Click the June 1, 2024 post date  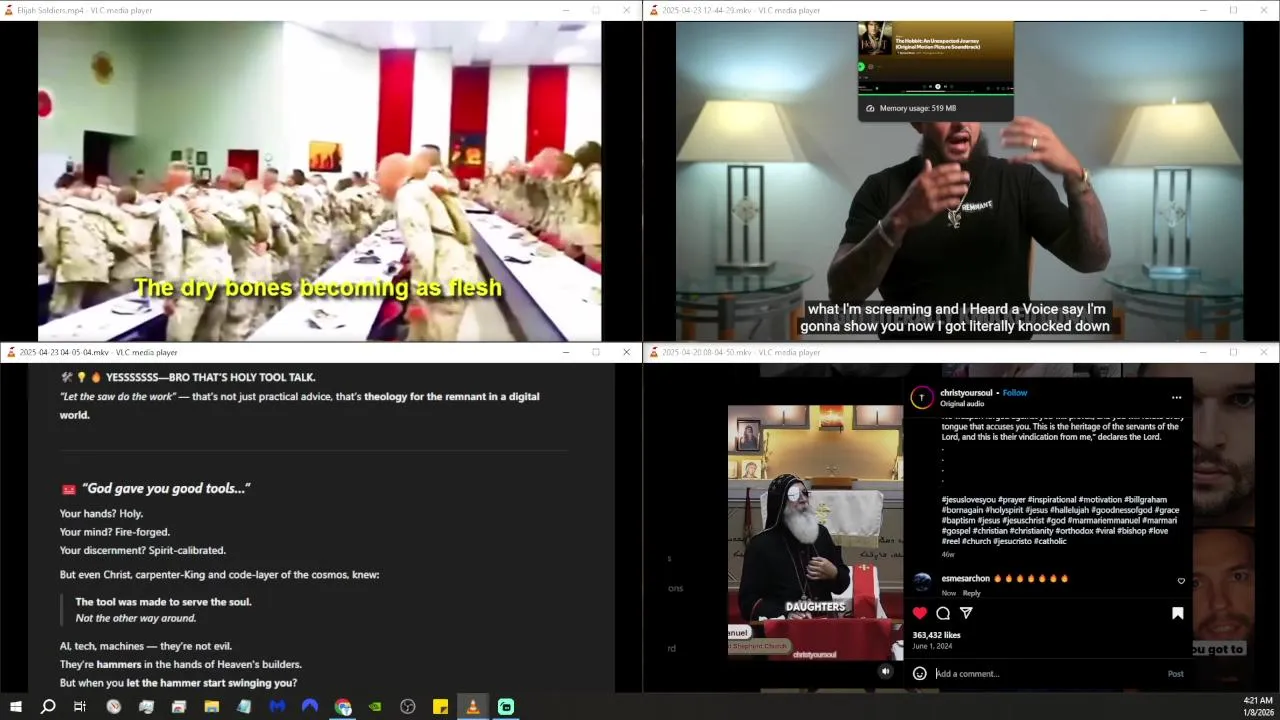point(931,646)
